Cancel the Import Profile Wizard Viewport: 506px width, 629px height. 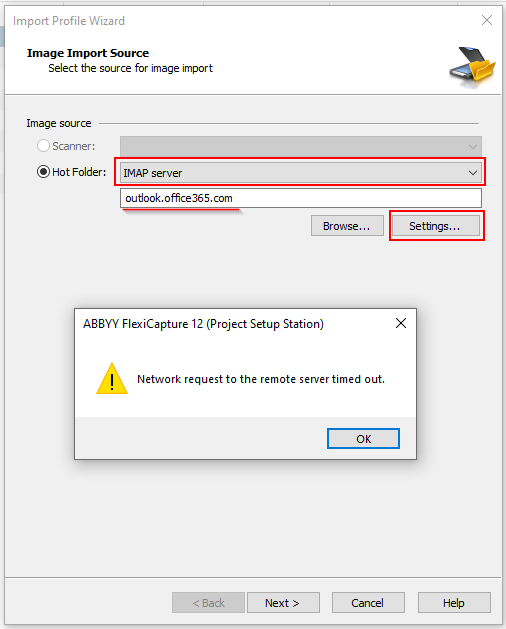[x=368, y=603]
